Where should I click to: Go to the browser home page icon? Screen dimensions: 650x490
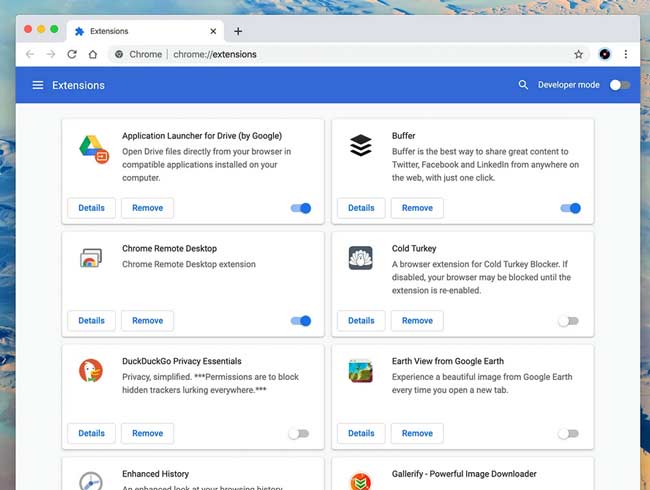93,54
